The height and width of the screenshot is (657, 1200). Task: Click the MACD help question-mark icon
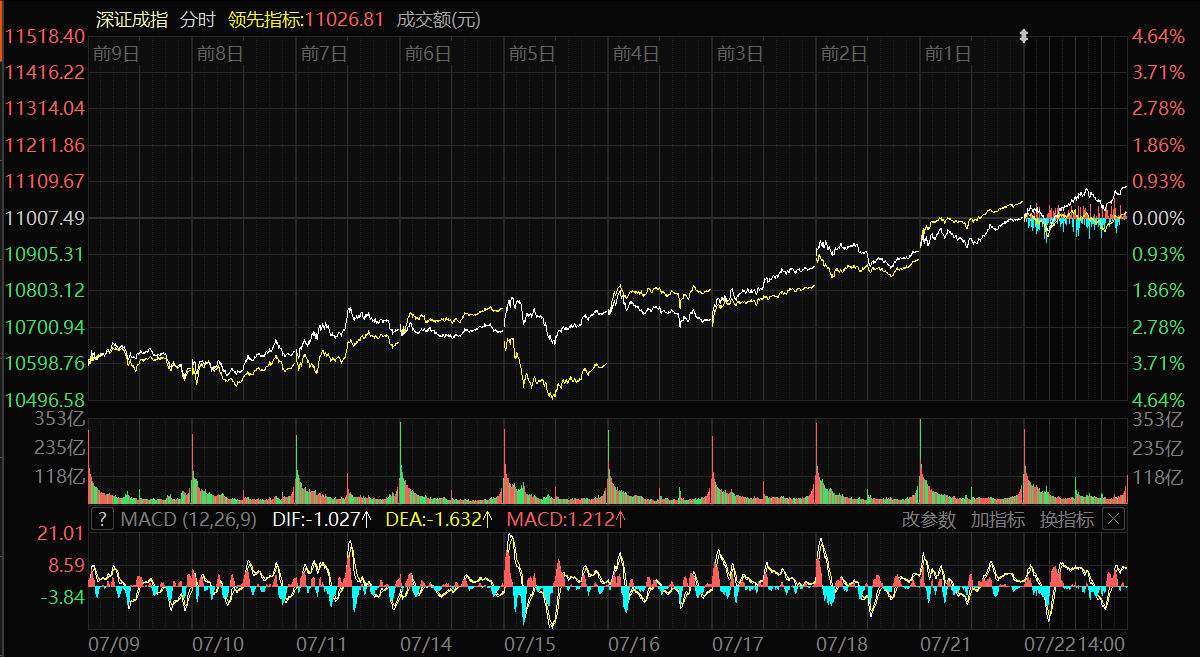tap(102, 519)
